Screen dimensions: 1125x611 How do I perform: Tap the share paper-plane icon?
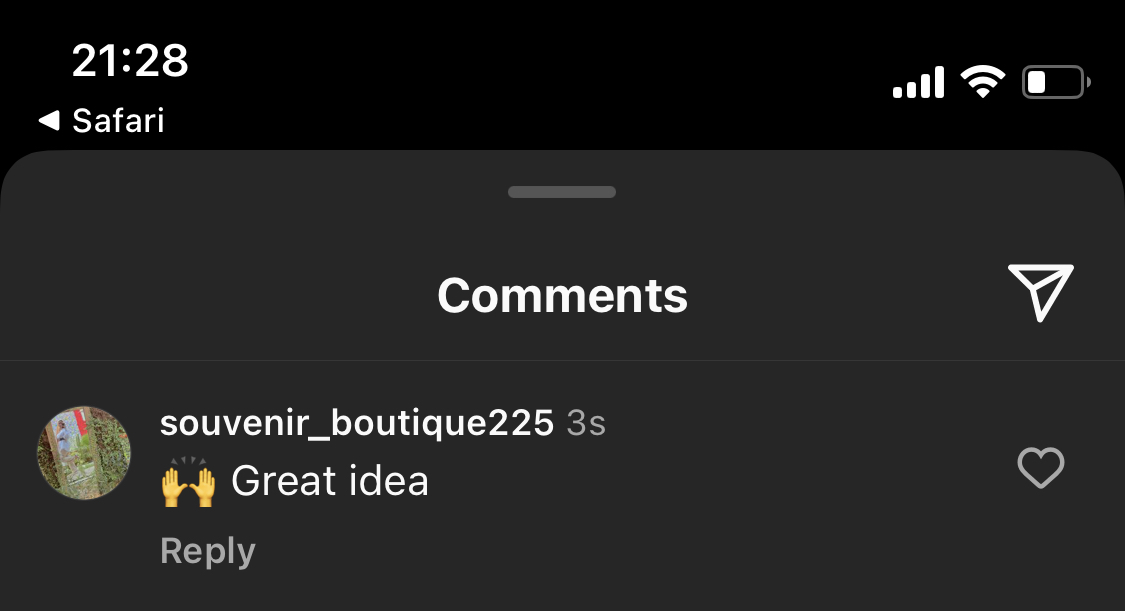[1040, 293]
